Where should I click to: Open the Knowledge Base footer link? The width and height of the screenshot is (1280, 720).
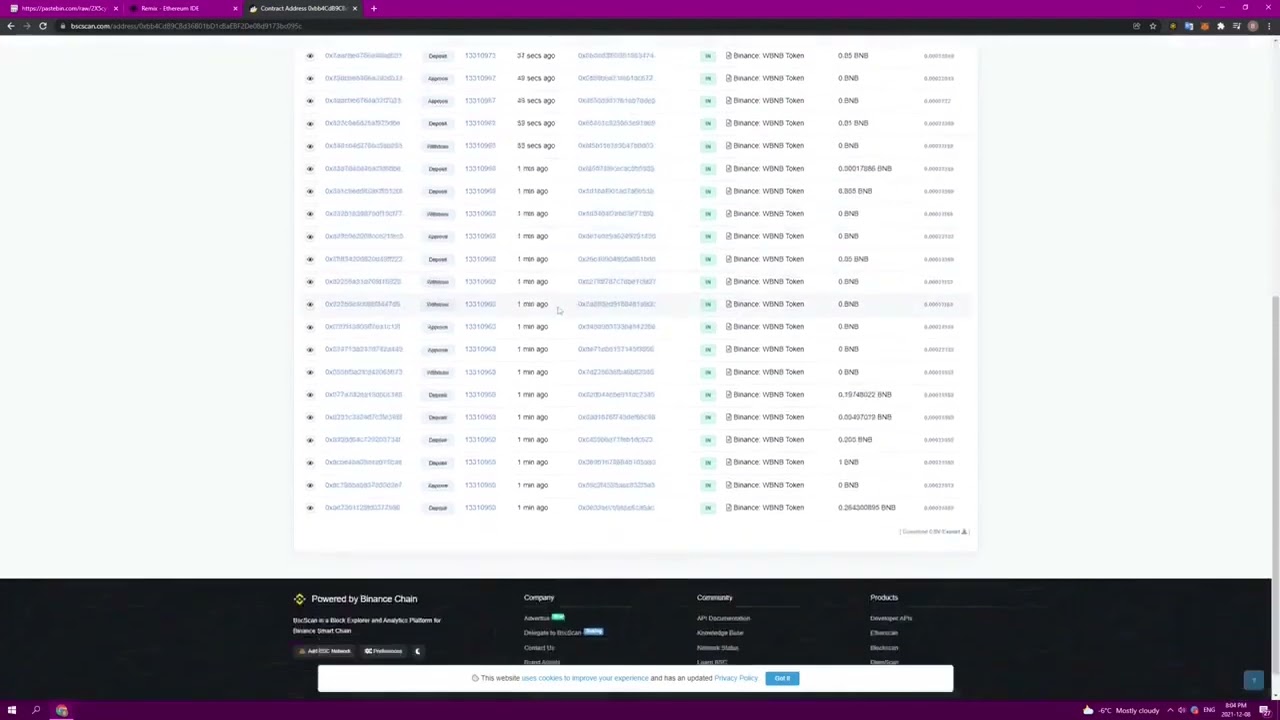click(x=720, y=633)
